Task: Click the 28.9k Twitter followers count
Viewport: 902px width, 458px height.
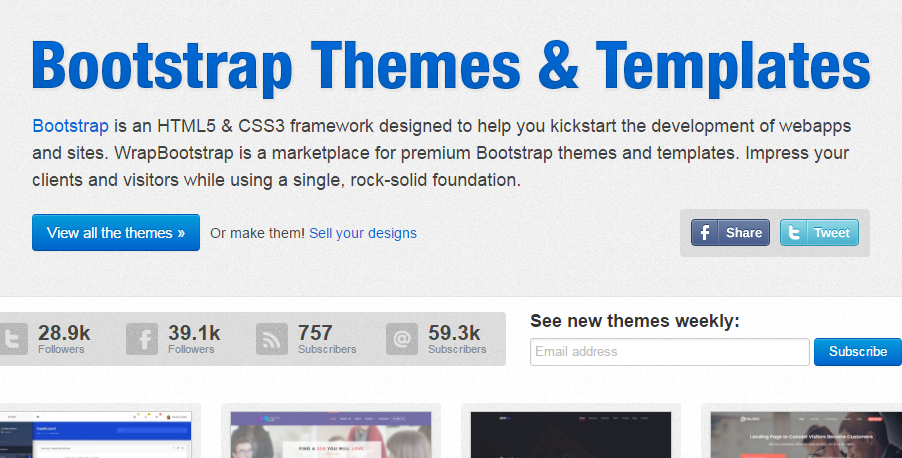Action: 64,332
